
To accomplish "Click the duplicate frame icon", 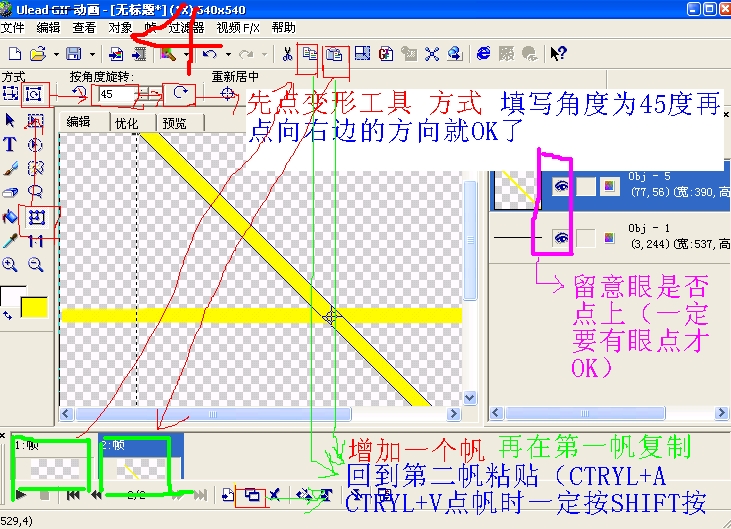I will click(x=253, y=495).
